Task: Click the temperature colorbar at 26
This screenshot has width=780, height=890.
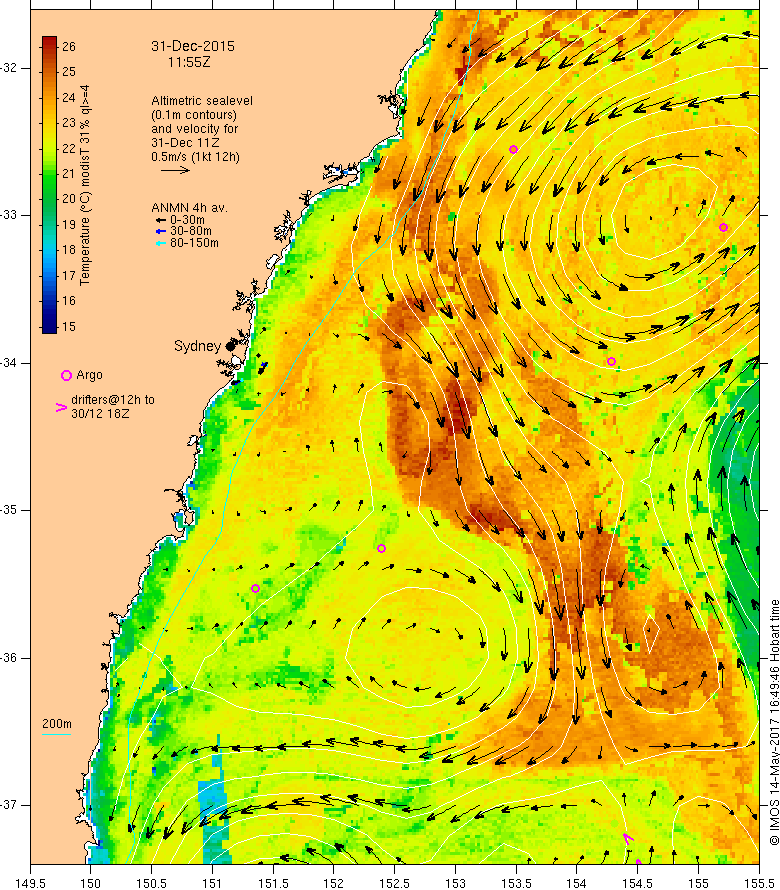Action: pyautogui.click(x=49, y=46)
